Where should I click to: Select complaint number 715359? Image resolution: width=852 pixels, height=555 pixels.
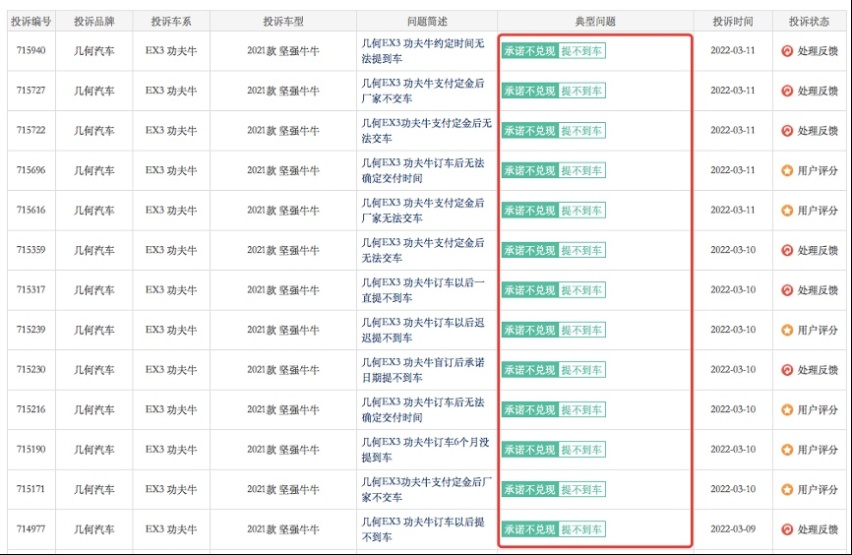point(31,250)
